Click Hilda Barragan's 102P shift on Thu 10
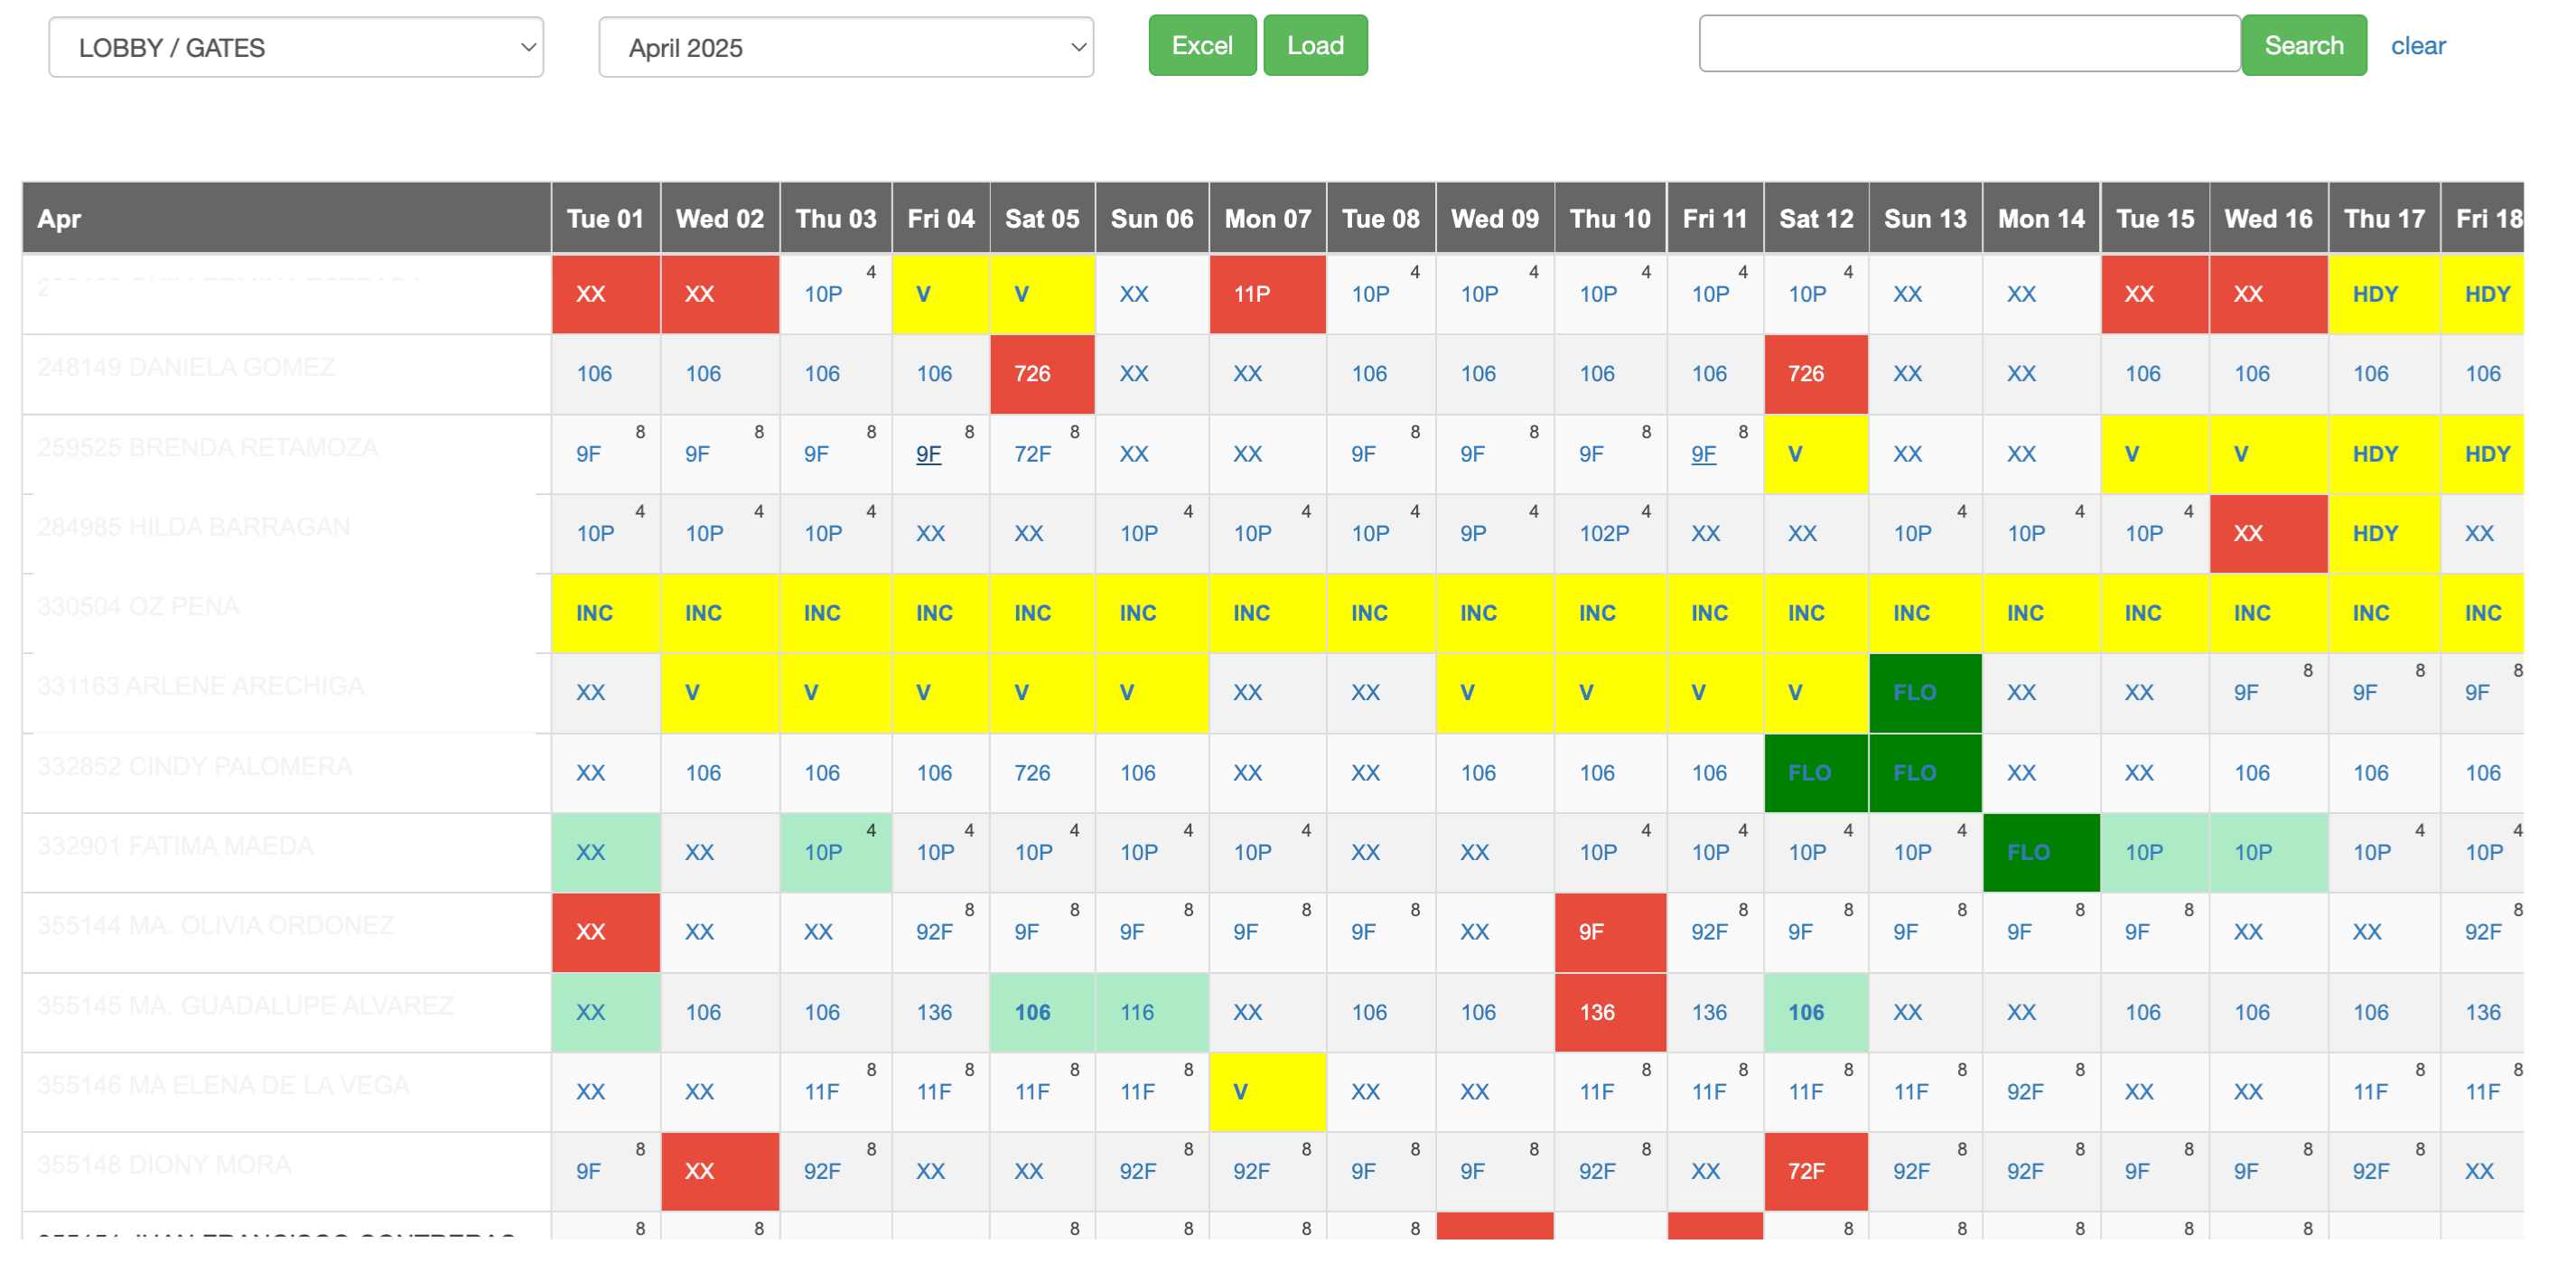 (1603, 533)
